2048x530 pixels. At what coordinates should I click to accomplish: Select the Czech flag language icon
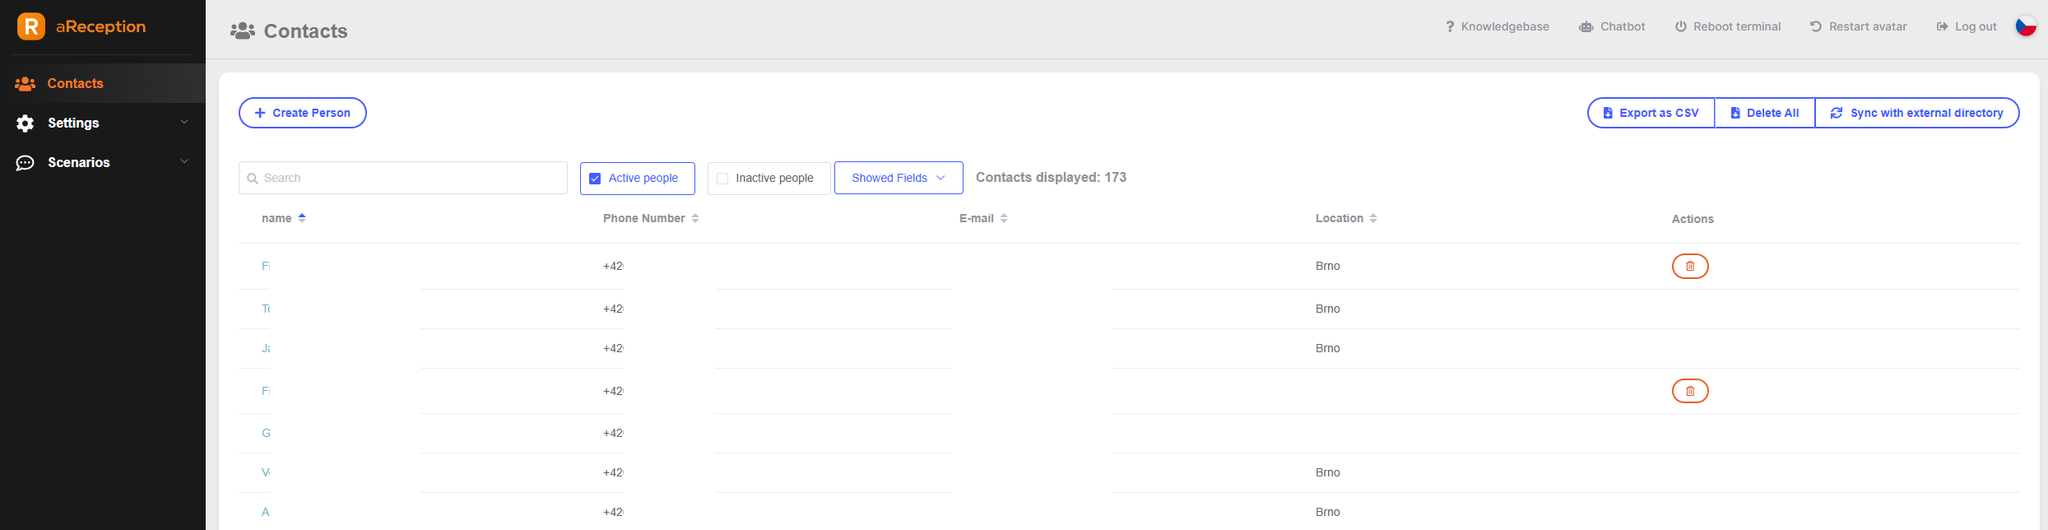[x=2026, y=26]
